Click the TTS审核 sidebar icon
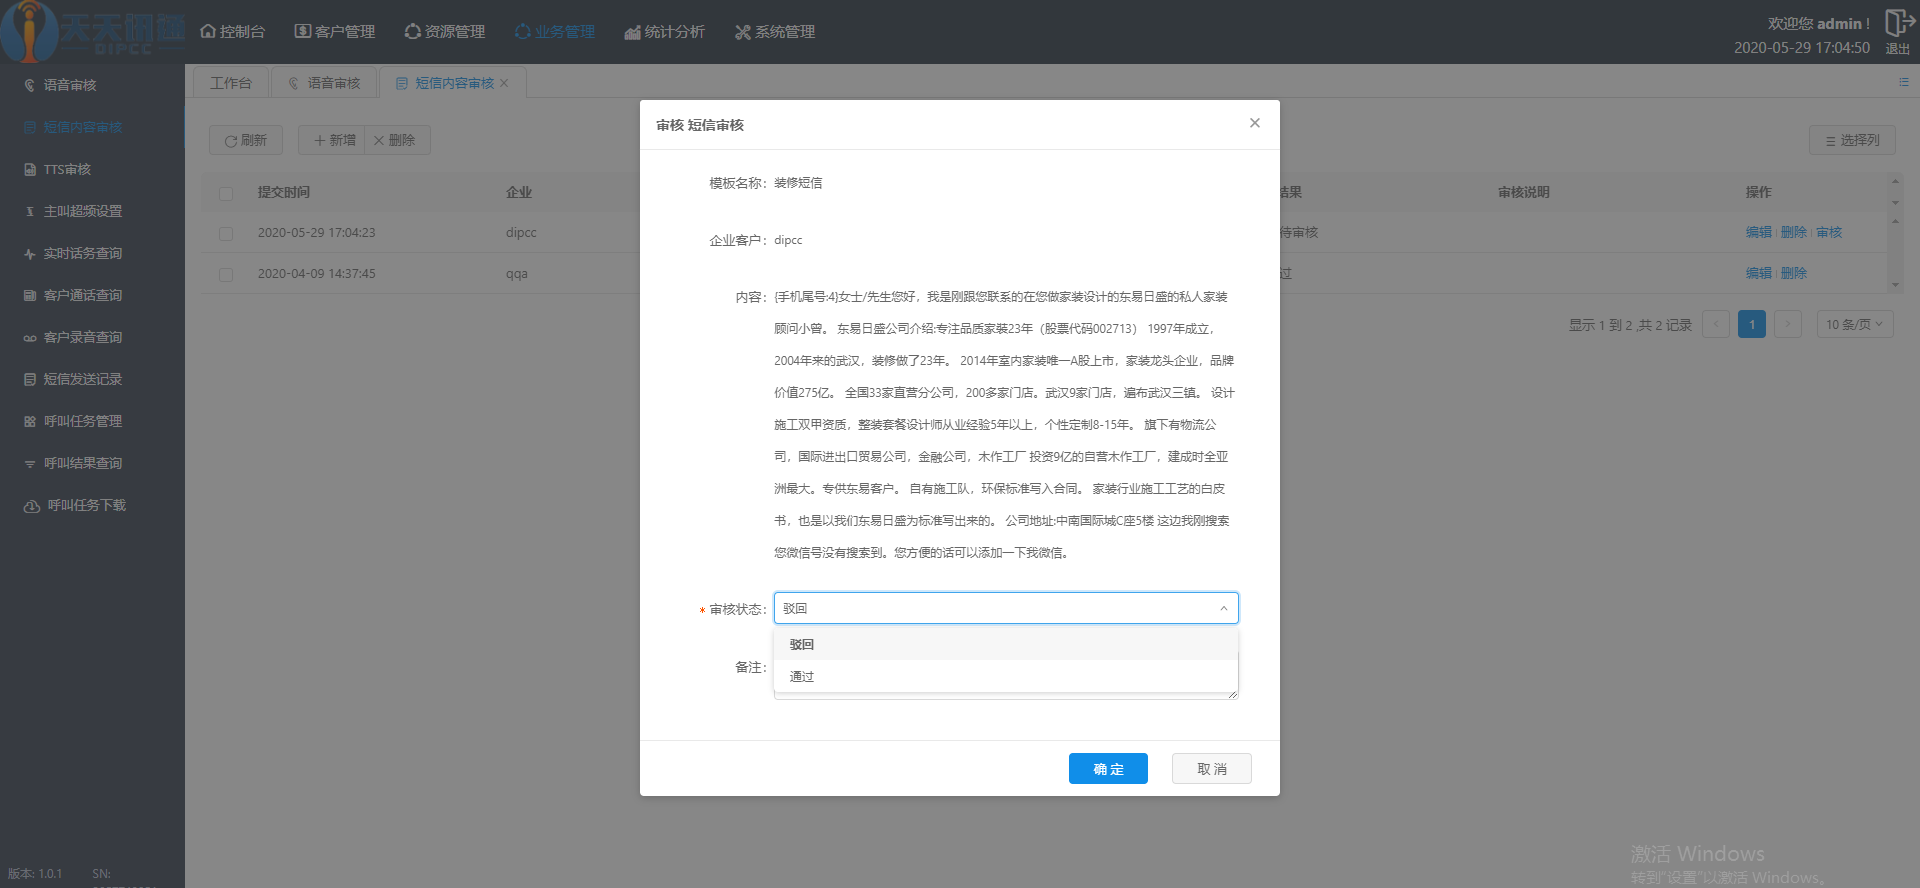 30,170
